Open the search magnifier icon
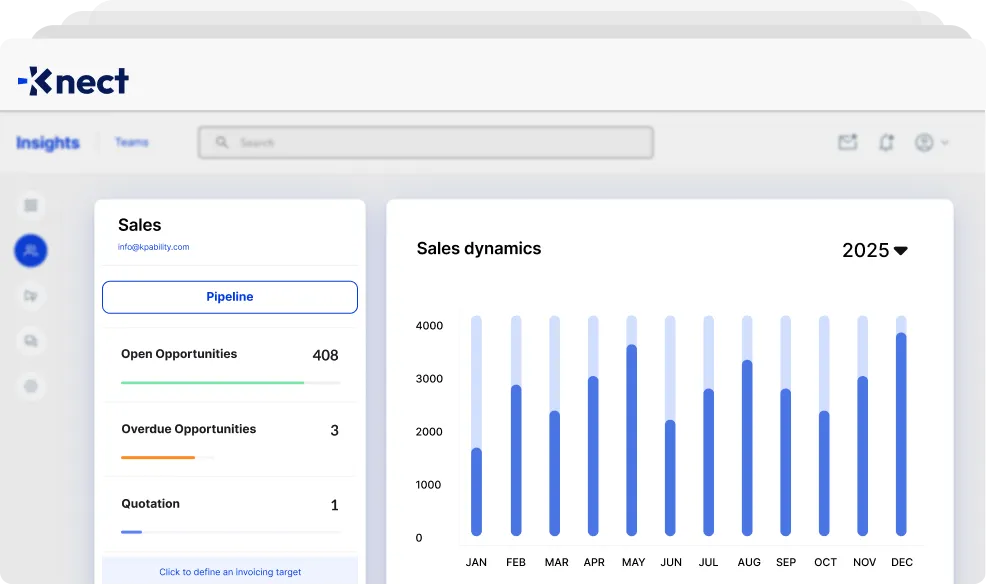986x585 pixels. point(221,142)
